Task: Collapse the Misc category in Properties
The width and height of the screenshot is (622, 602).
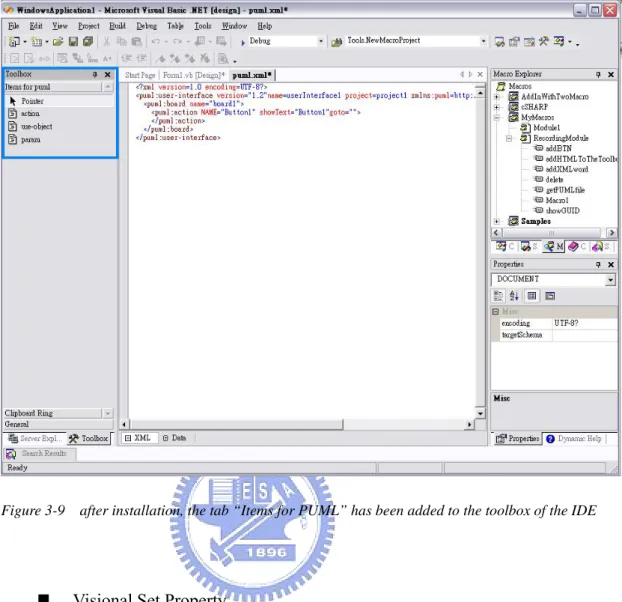Action: (495, 312)
